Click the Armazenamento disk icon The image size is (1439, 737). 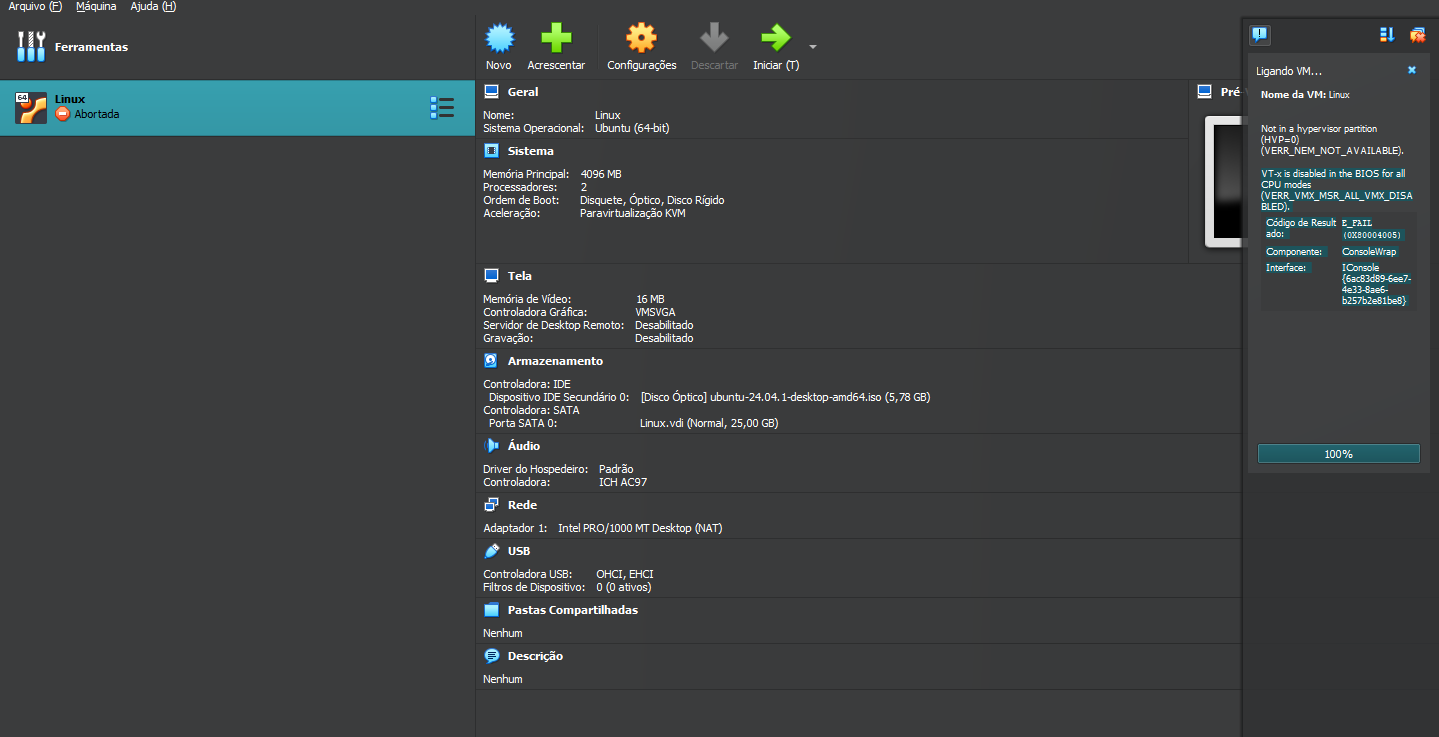click(491, 361)
